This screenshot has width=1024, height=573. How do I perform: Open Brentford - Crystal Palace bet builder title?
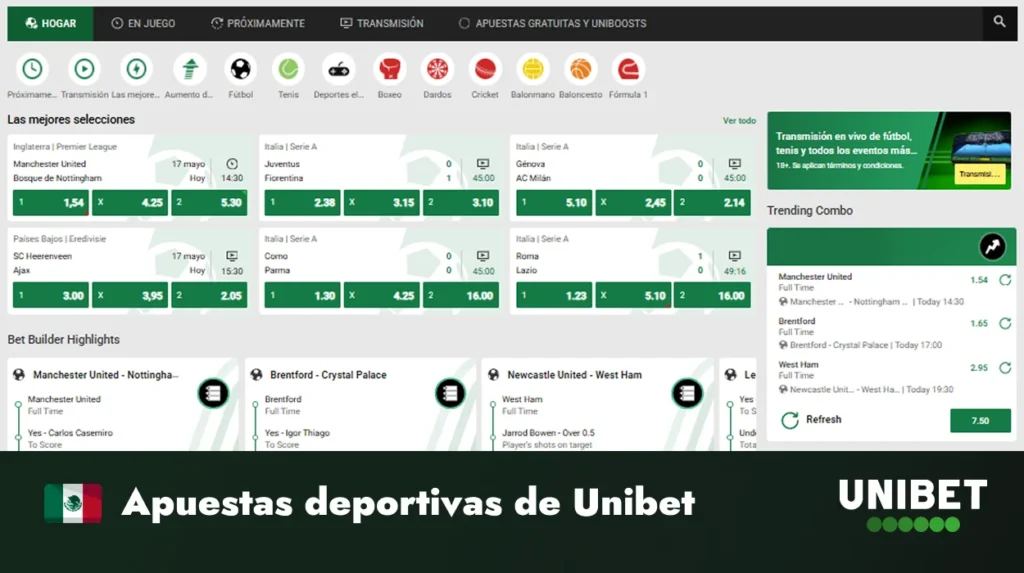tap(328, 375)
